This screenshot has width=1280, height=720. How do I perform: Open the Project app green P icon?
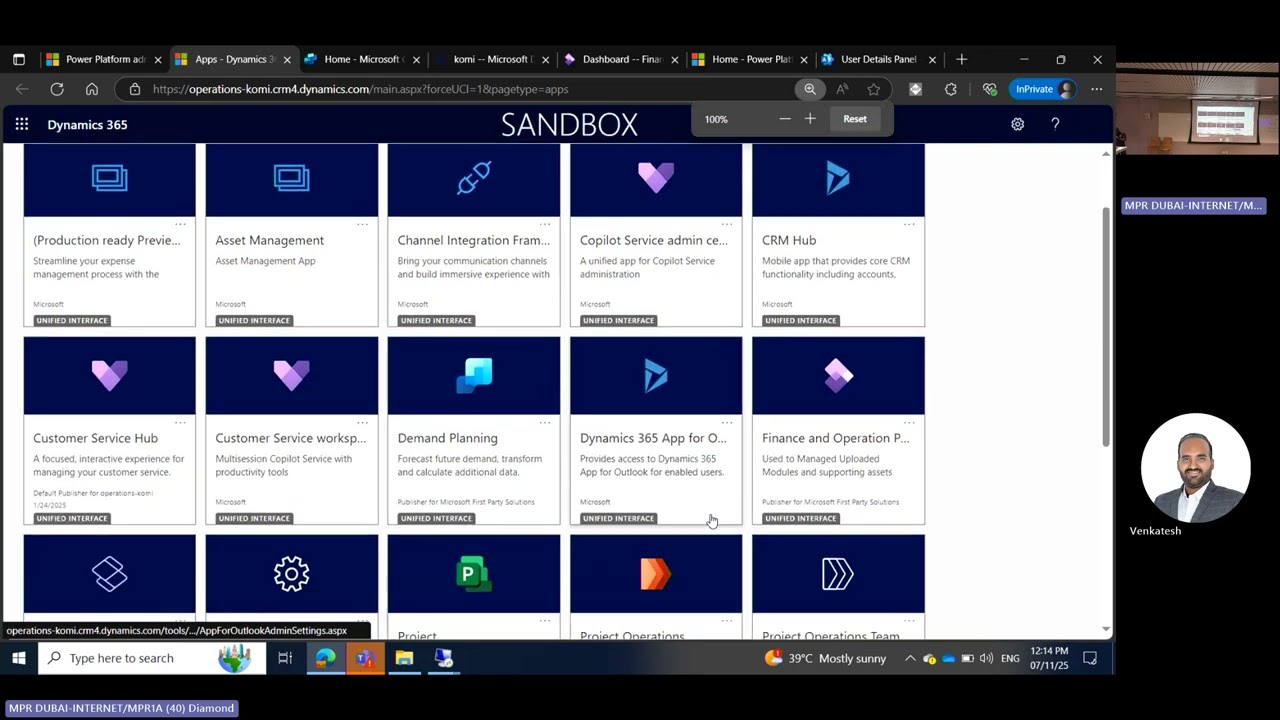[x=474, y=574]
